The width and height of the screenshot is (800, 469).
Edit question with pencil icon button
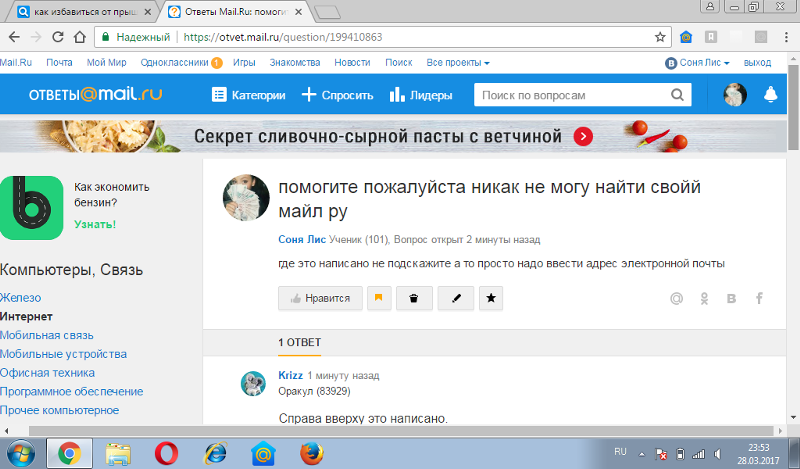click(456, 298)
